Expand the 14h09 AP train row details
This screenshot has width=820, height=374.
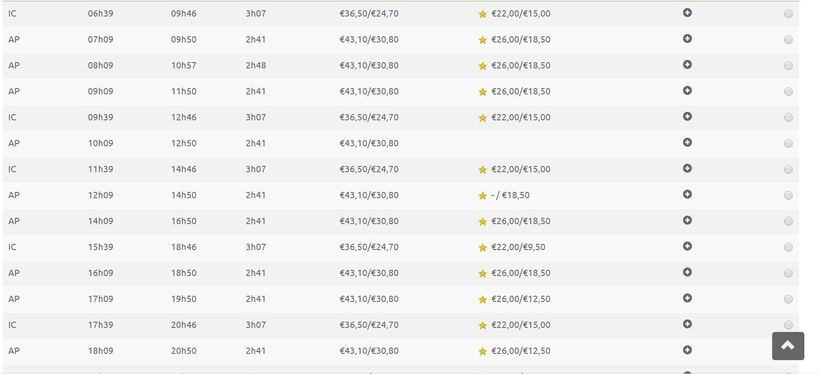click(687, 220)
